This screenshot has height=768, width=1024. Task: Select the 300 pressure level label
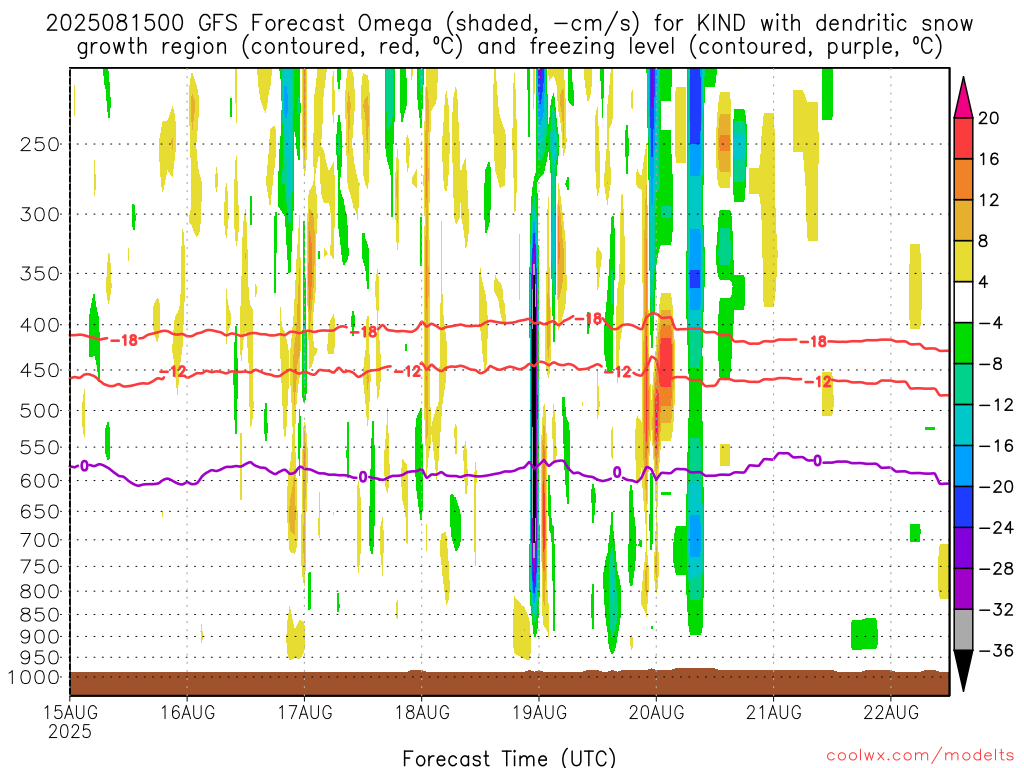tap(40, 214)
